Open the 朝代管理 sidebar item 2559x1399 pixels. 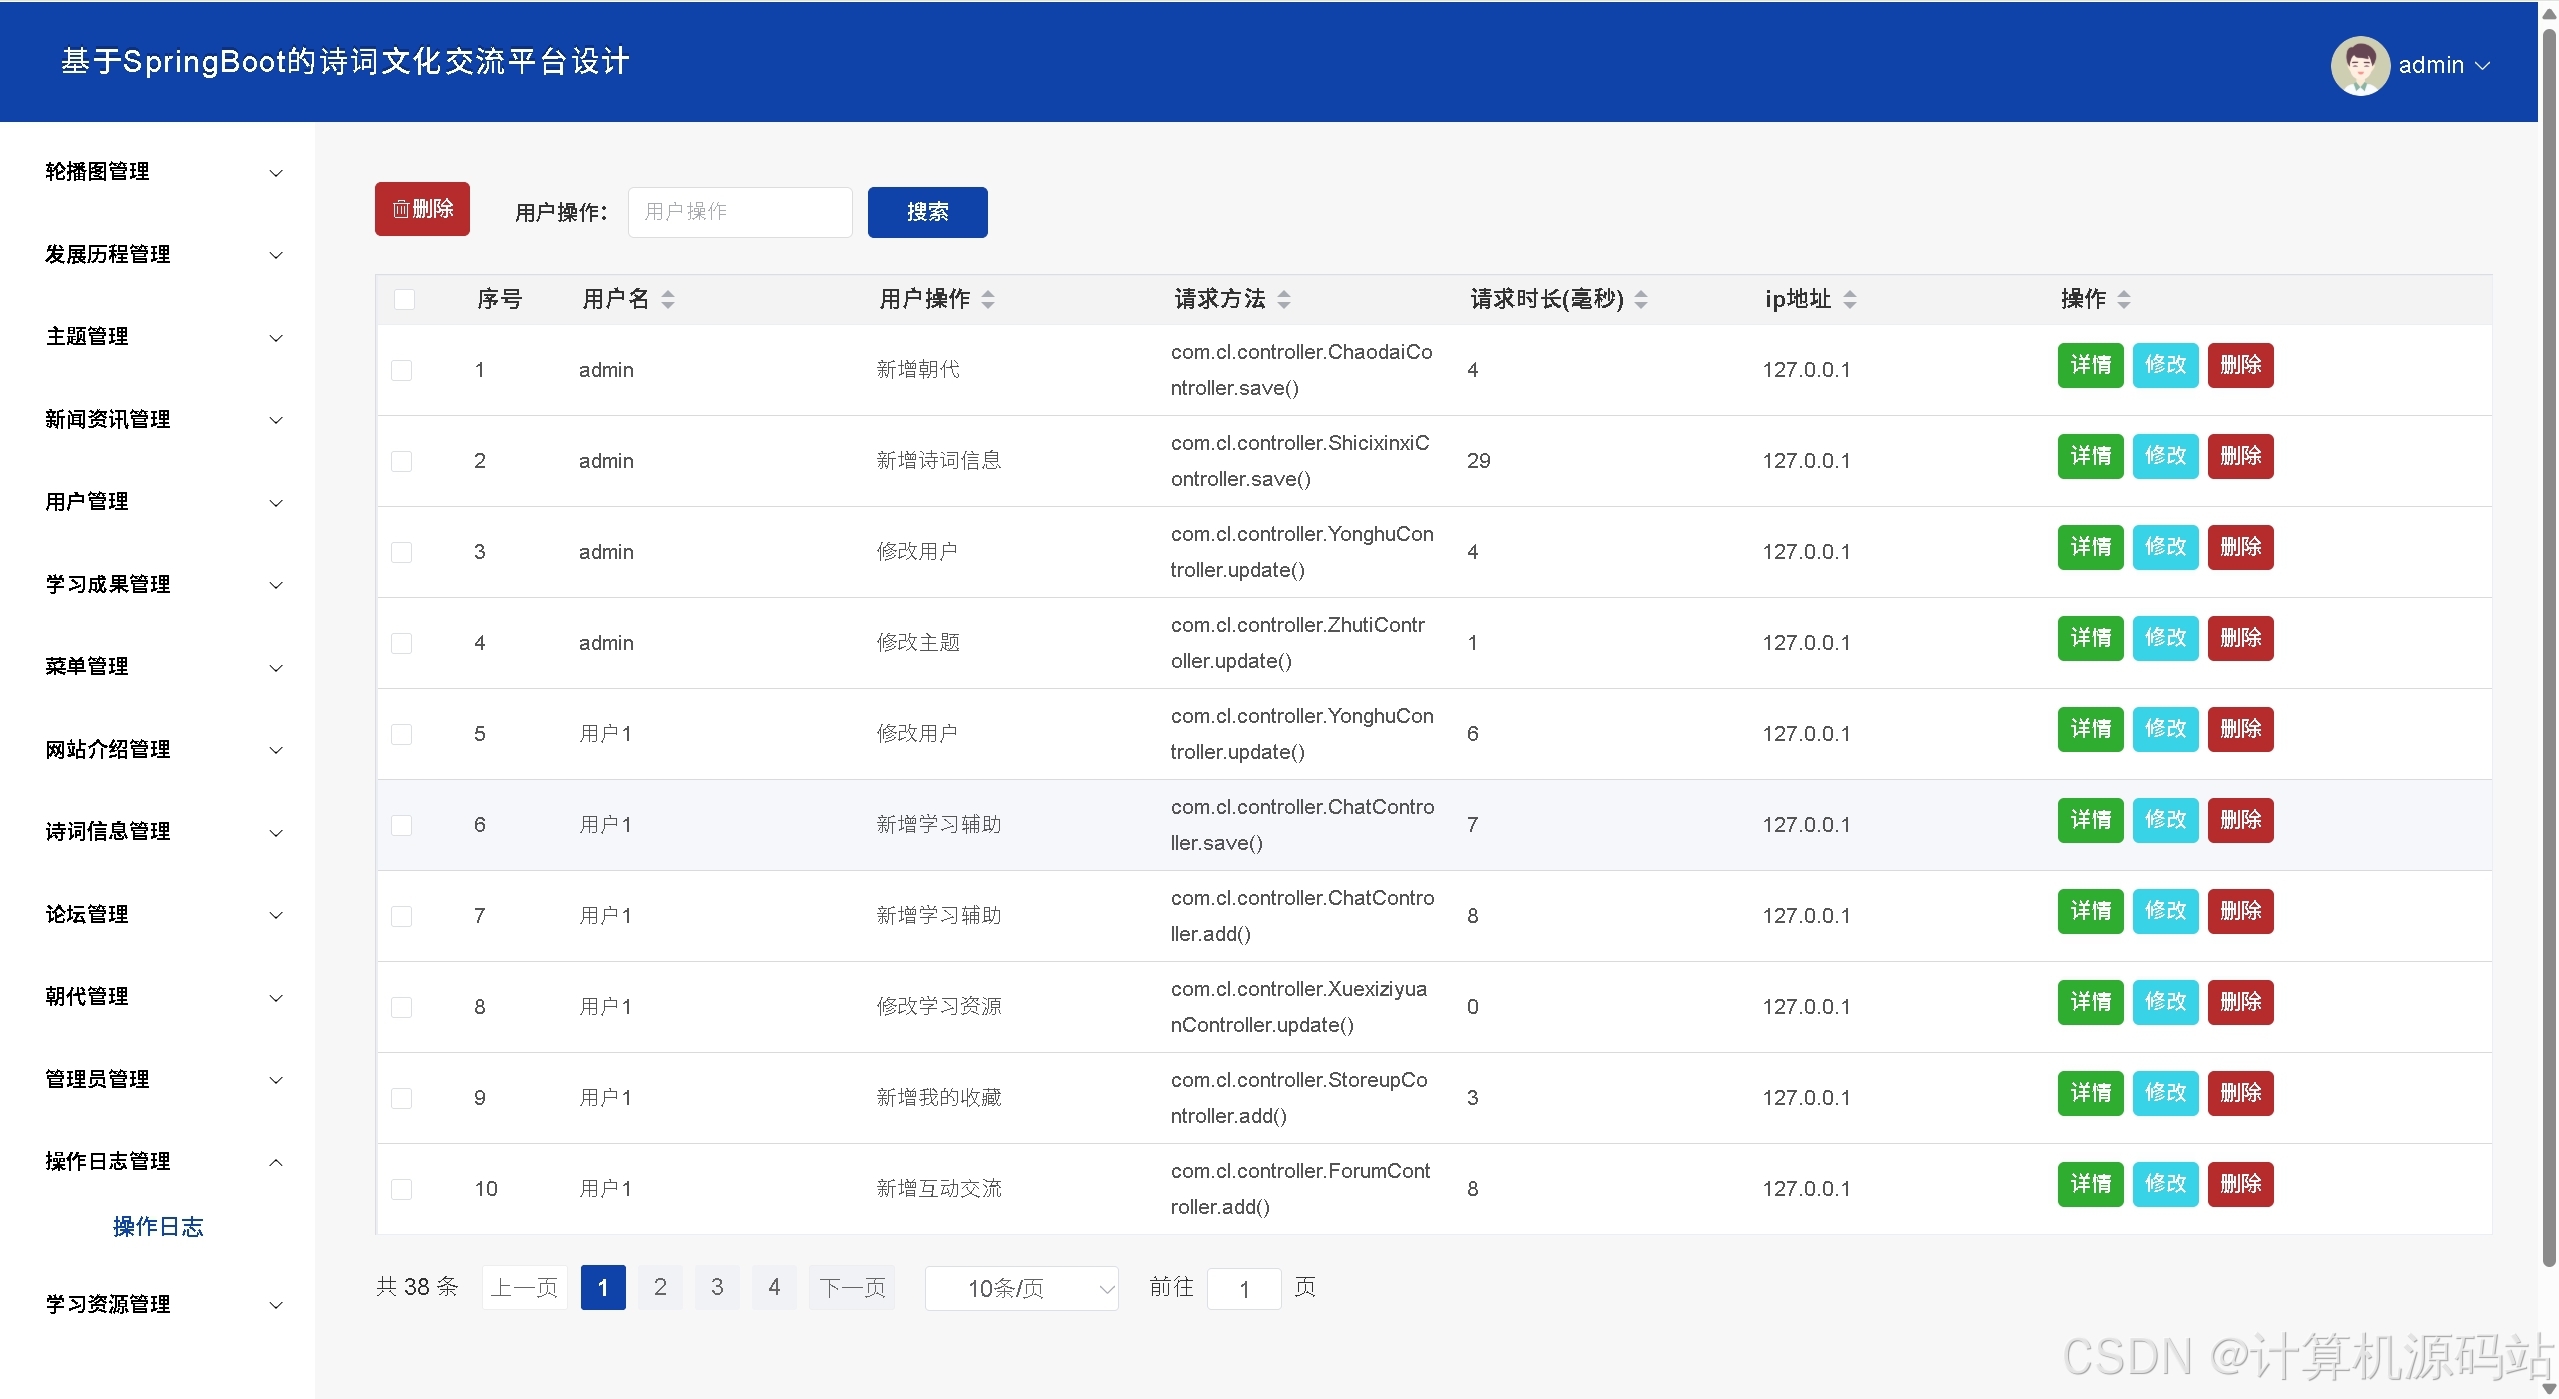[158, 997]
